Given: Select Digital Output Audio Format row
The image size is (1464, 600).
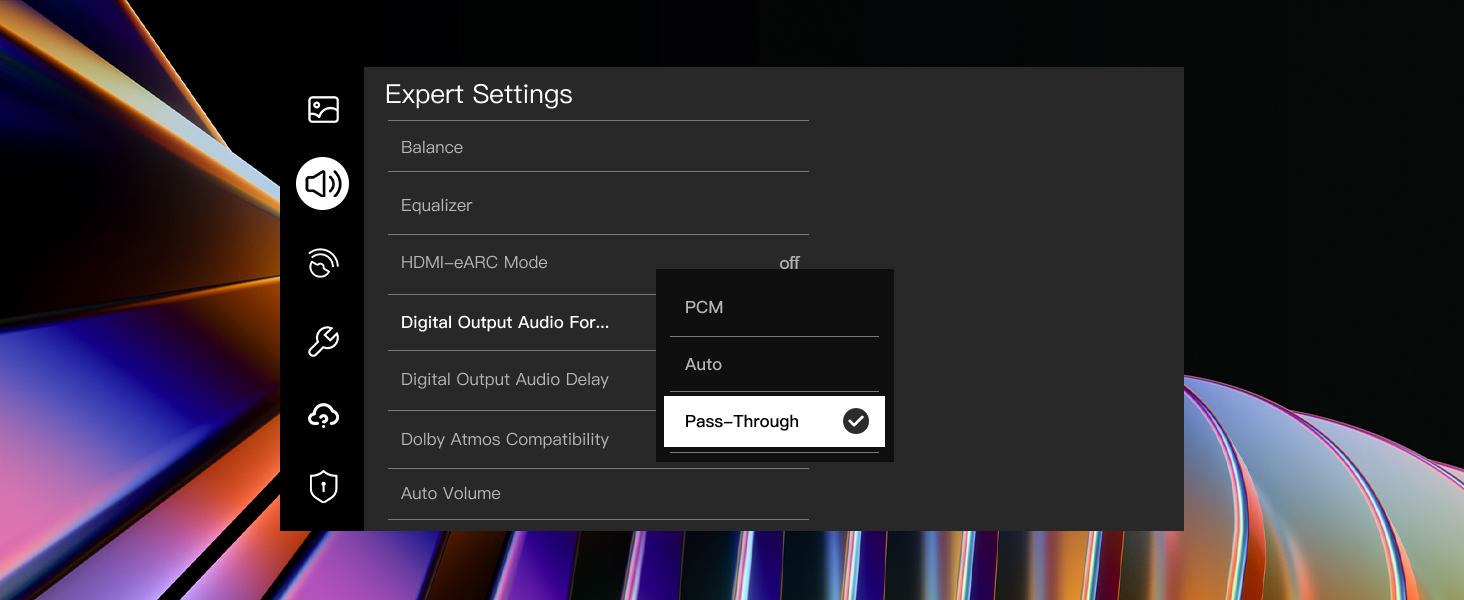Looking at the screenshot, I should point(521,322).
